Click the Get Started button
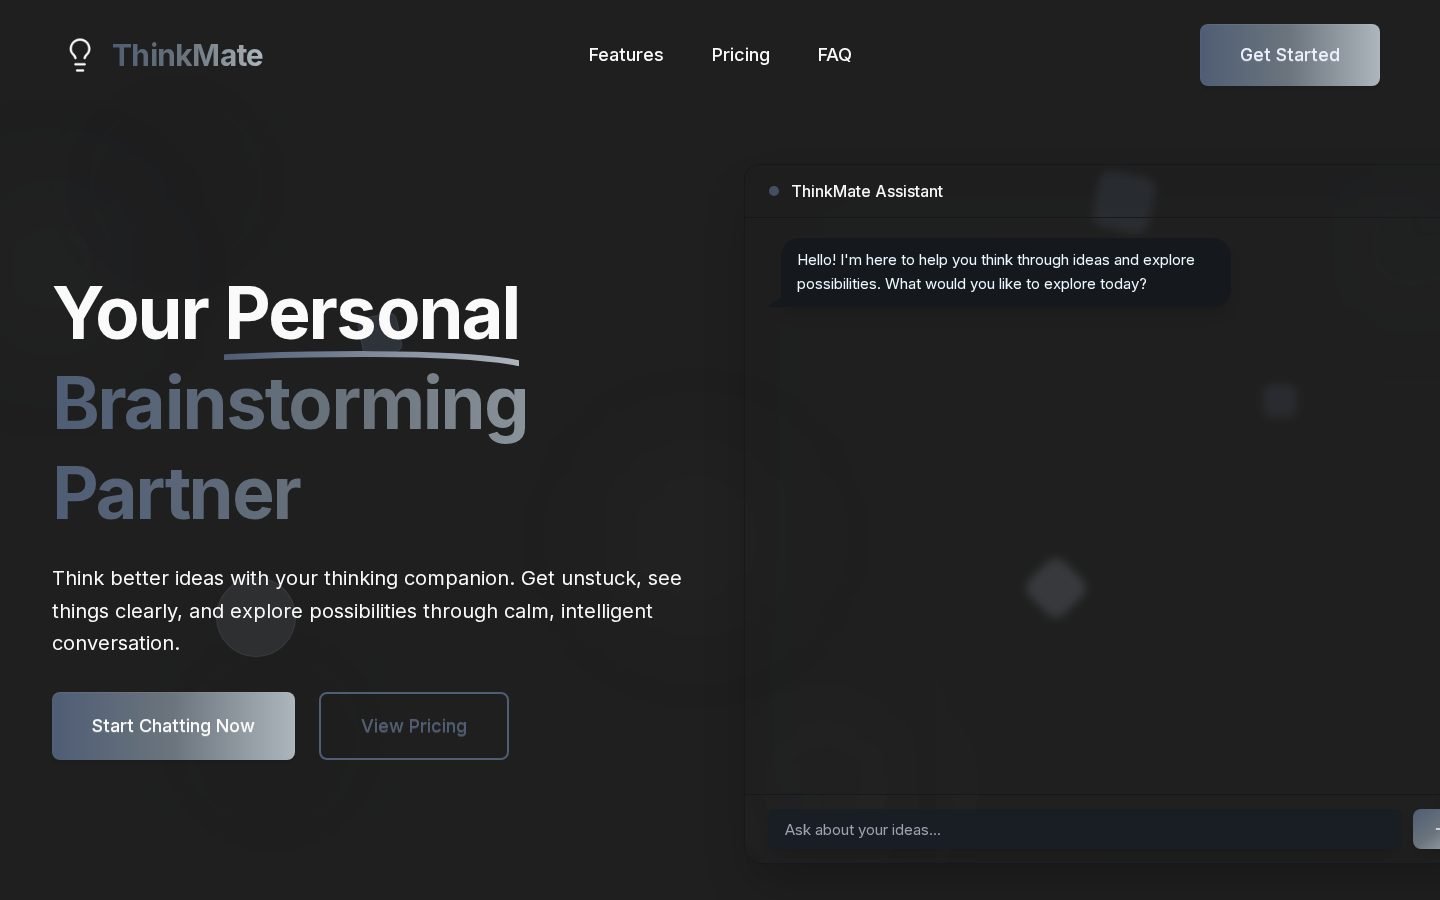 tap(1290, 55)
